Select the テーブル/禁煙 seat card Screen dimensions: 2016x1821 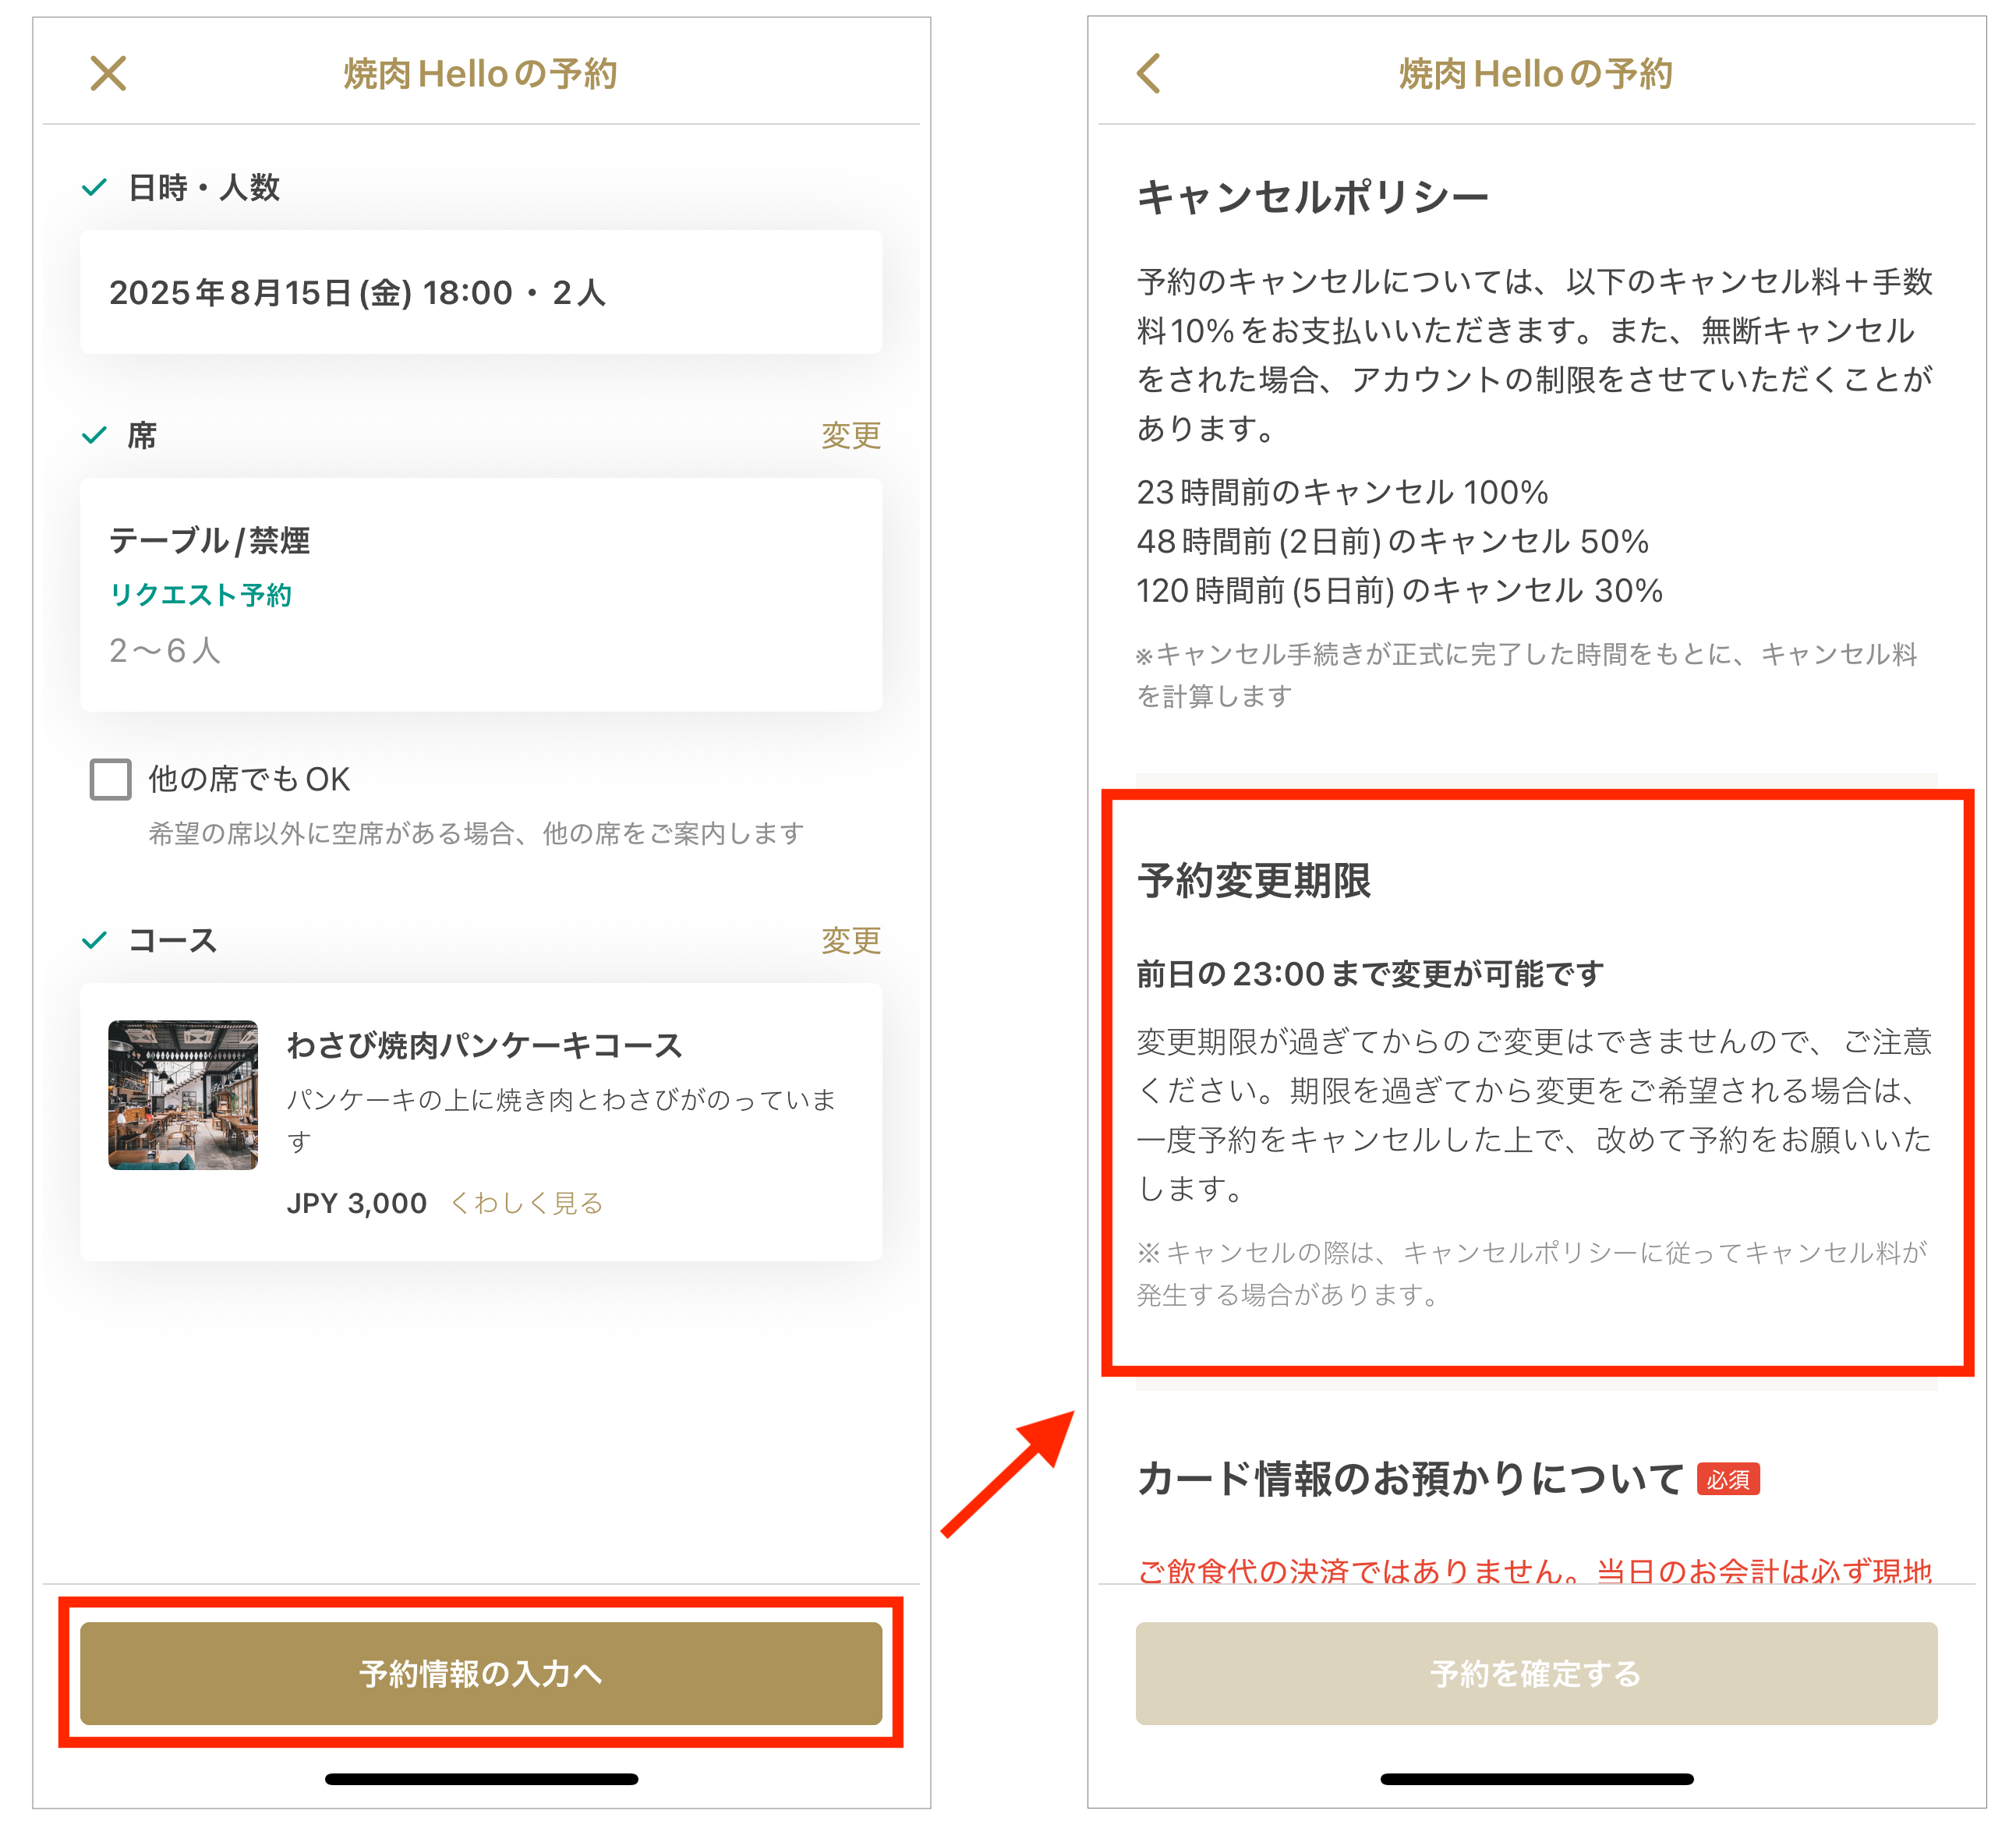pyautogui.click(x=480, y=594)
